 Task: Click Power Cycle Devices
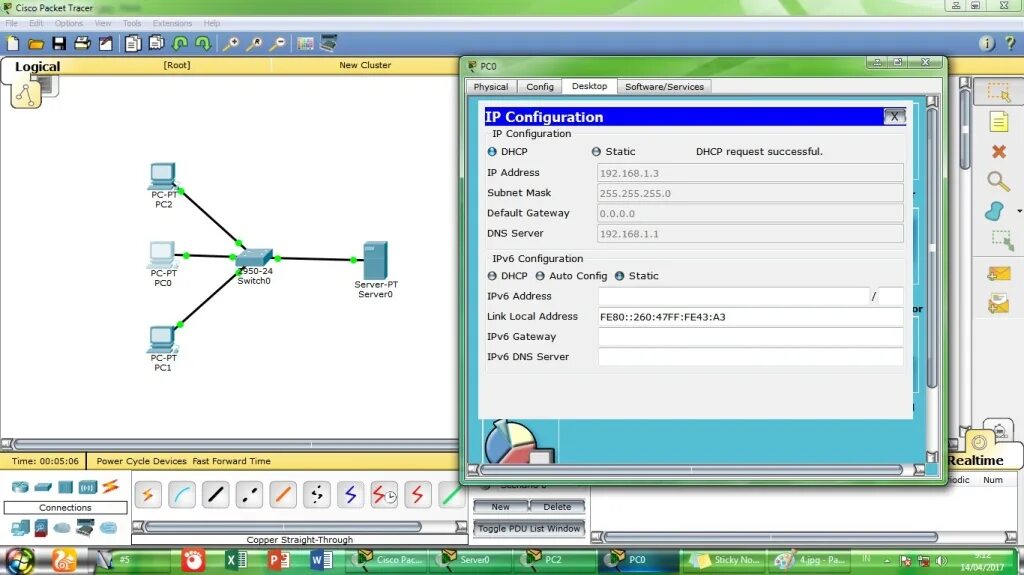142,461
